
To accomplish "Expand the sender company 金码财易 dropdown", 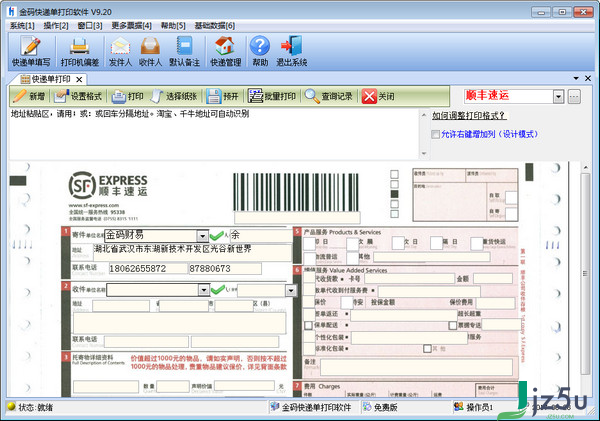I will [202, 235].
